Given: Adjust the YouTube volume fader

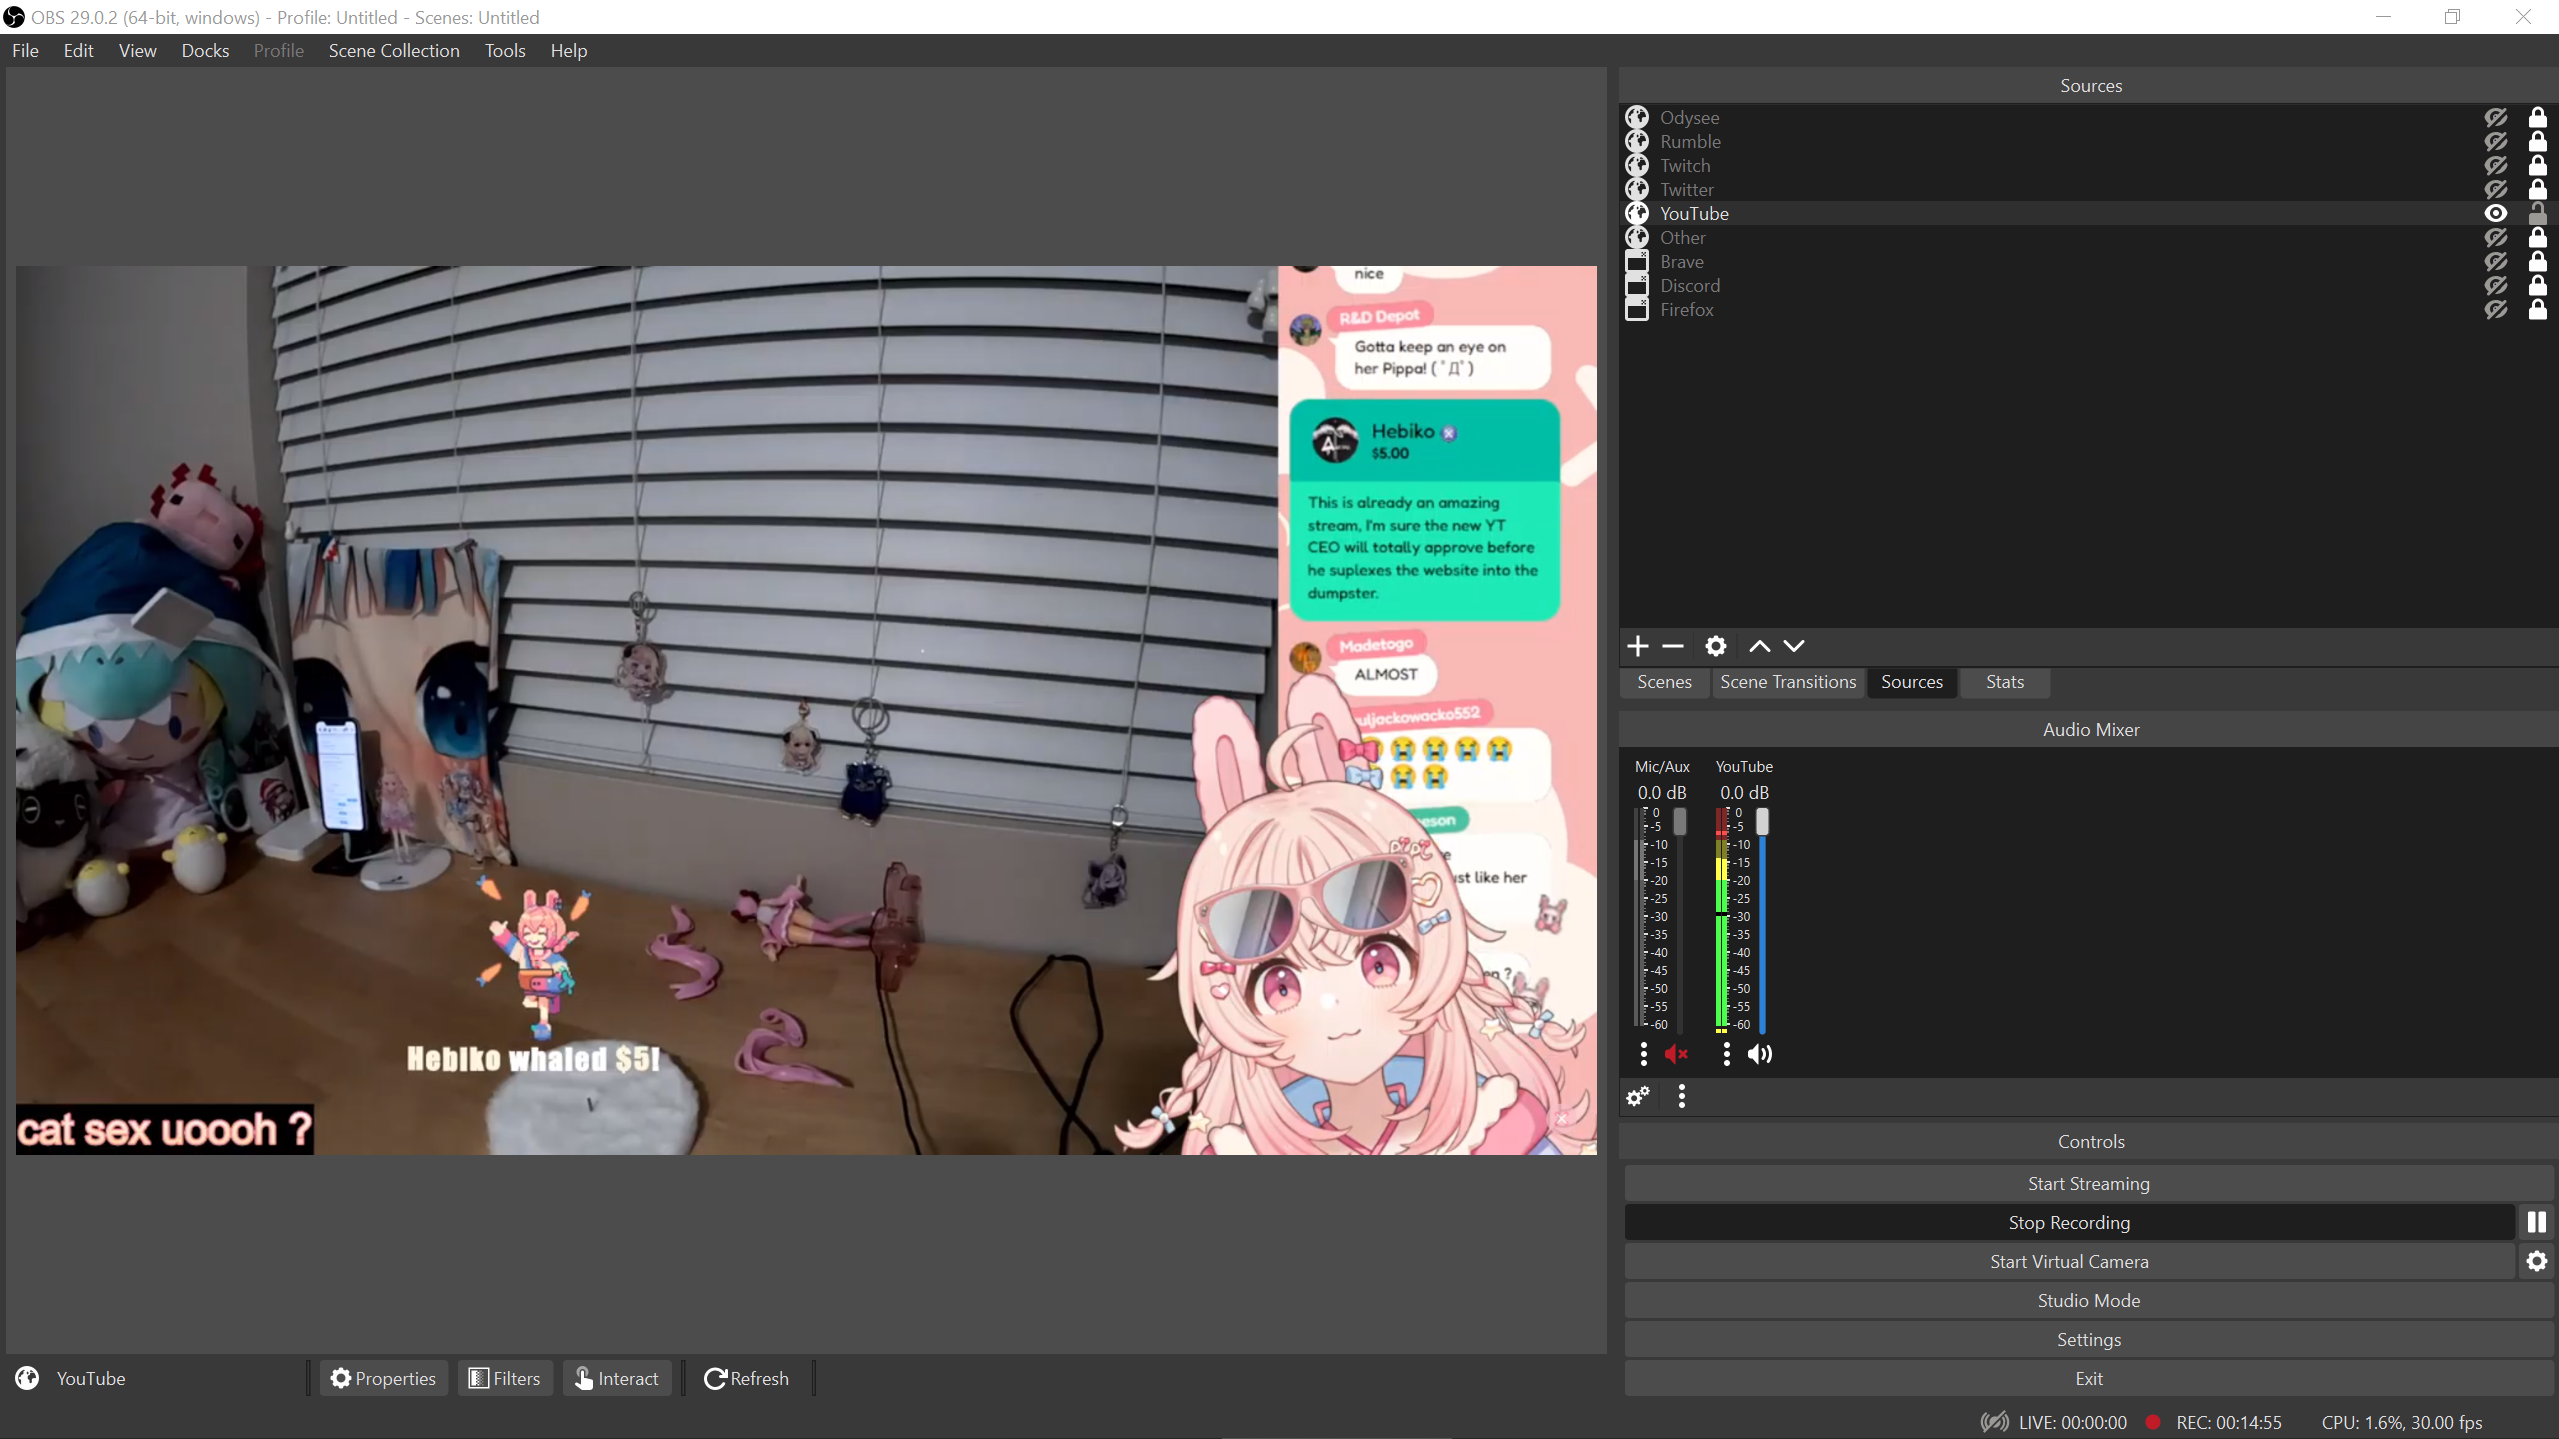Looking at the screenshot, I should 1762,821.
